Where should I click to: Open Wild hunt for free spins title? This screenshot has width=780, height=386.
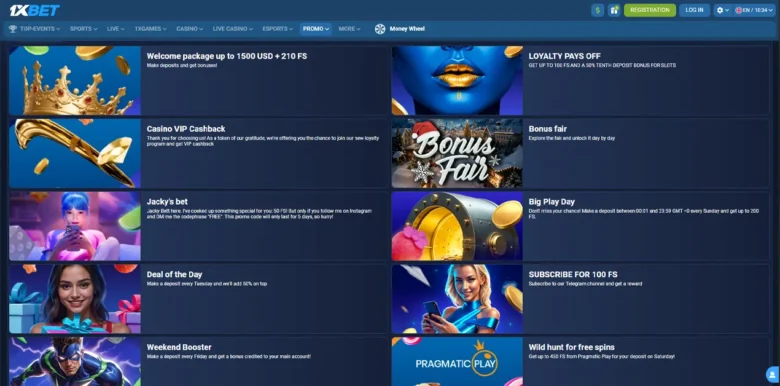pyautogui.click(x=572, y=347)
